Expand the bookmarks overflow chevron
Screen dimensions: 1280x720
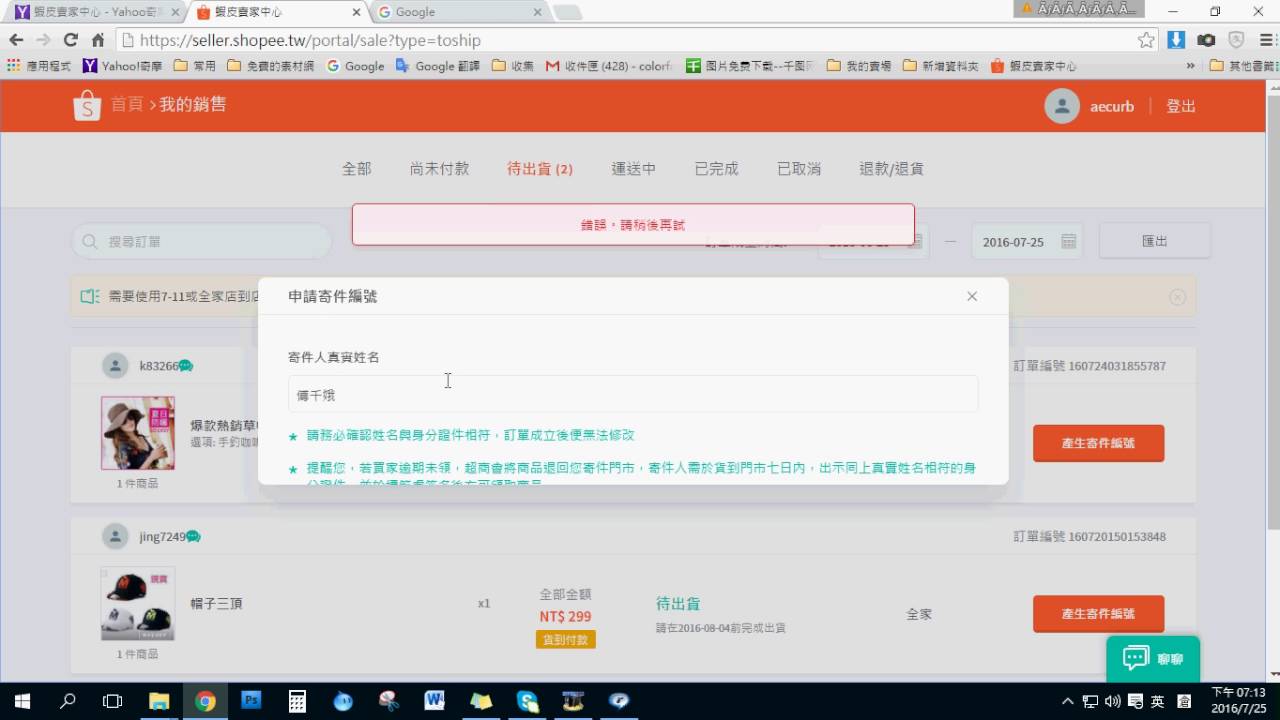[x=1190, y=66]
